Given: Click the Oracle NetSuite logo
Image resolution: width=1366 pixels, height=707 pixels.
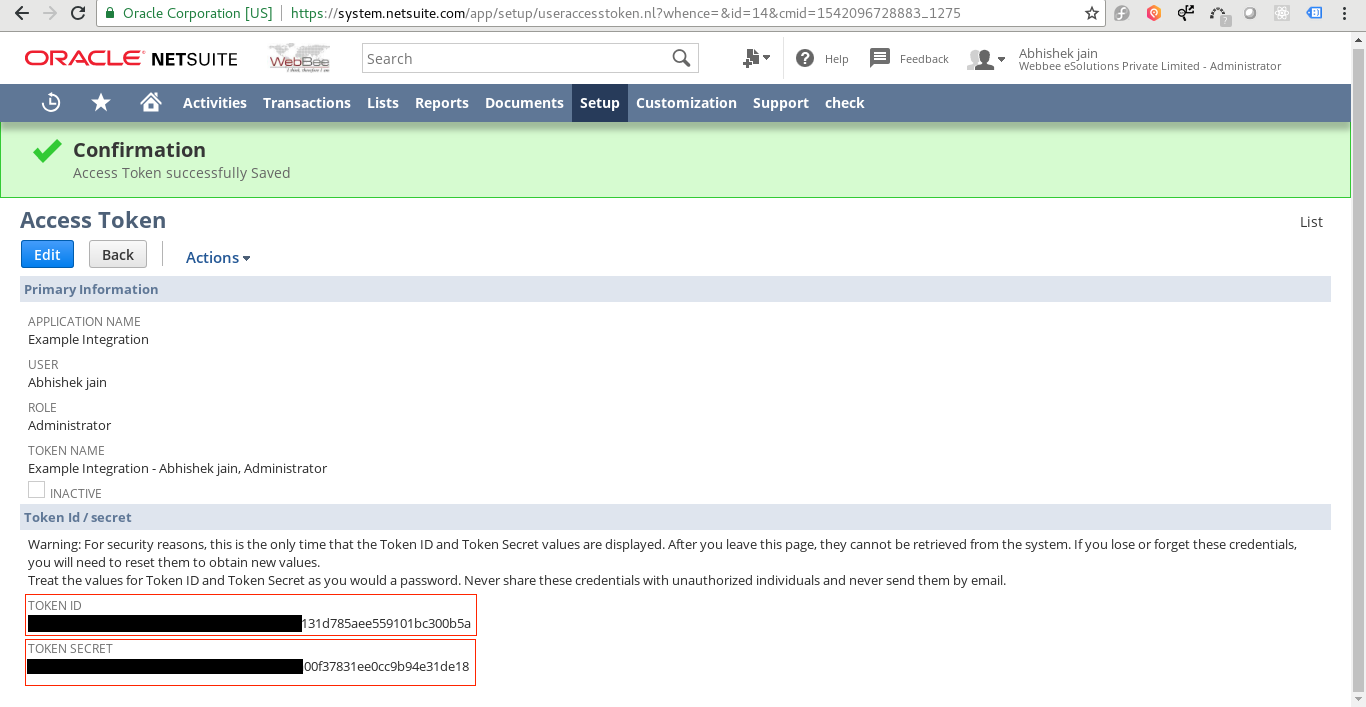Looking at the screenshot, I should (x=131, y=59).
